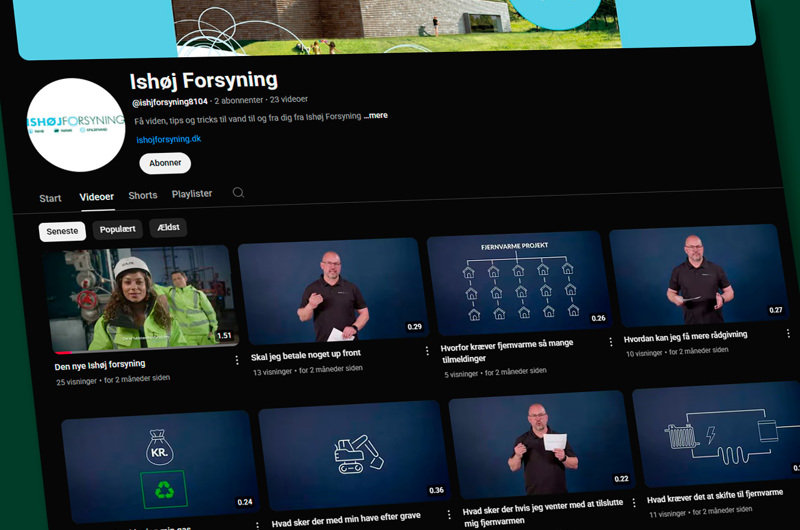The height and width of the screenshot is (530, 800).
Task: Click the channel search magnifier icon
Action: click(238, 193)
